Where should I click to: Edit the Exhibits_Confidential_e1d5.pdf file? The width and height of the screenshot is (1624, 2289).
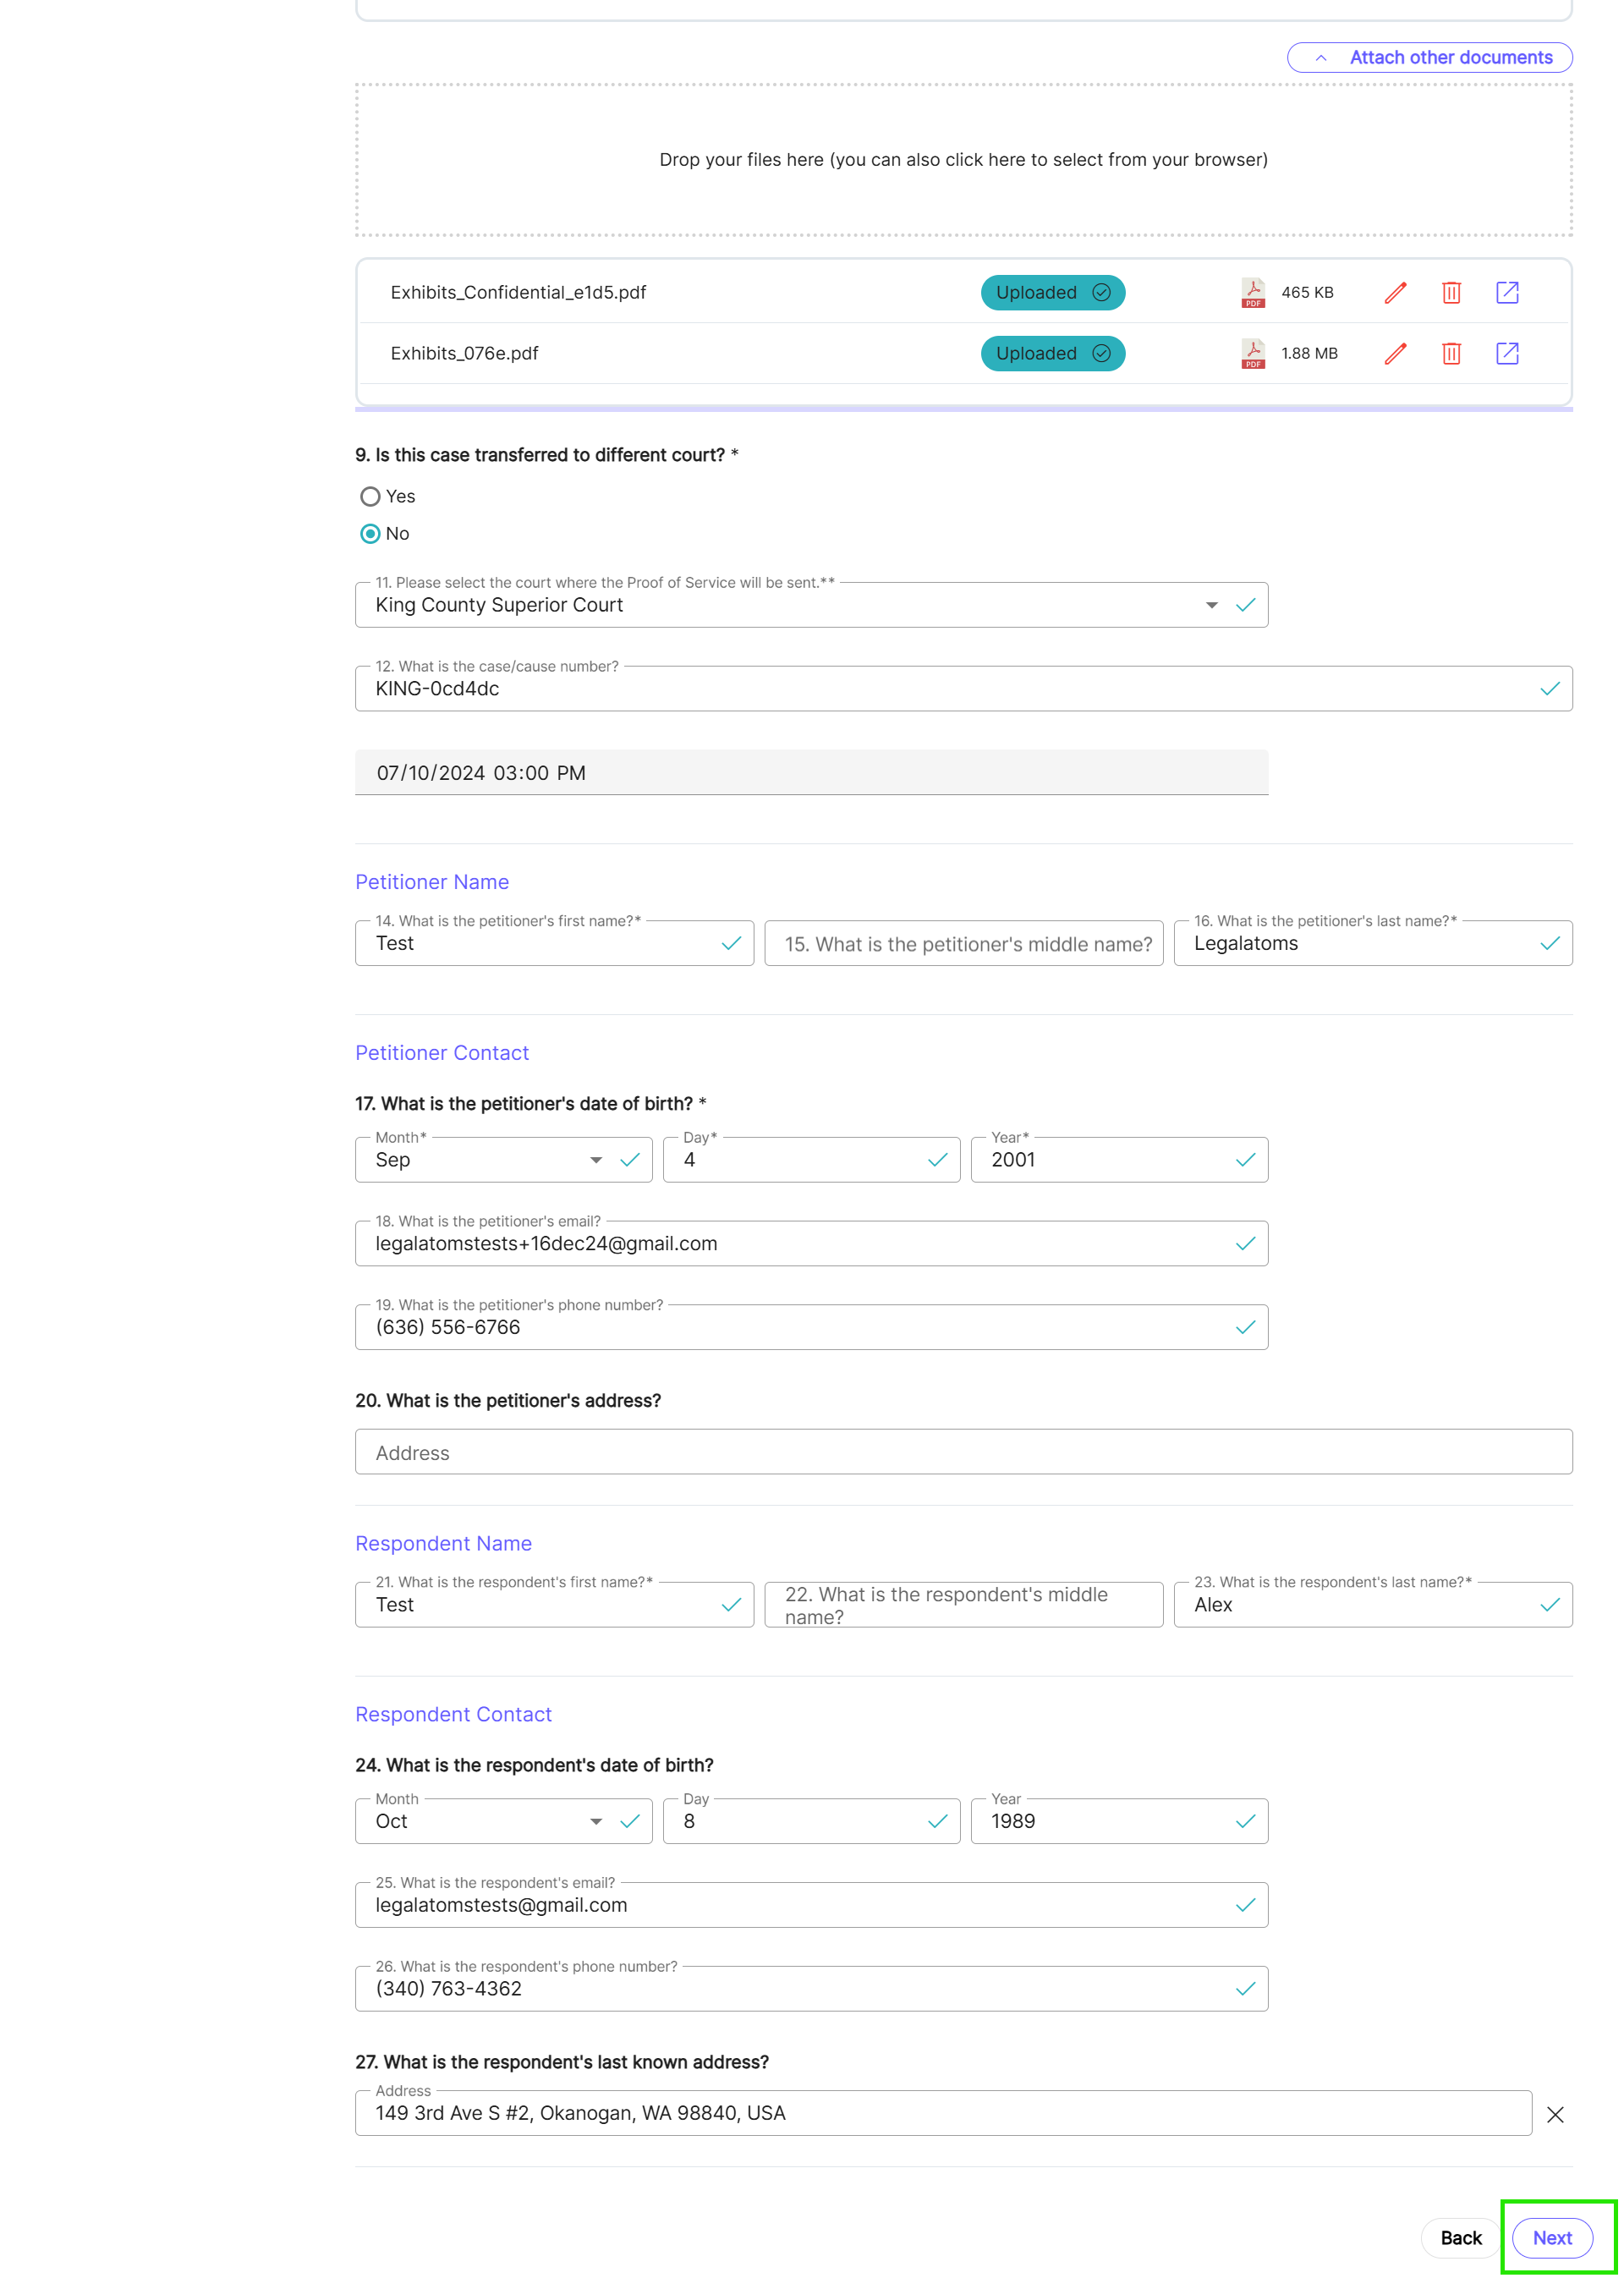1395,293
